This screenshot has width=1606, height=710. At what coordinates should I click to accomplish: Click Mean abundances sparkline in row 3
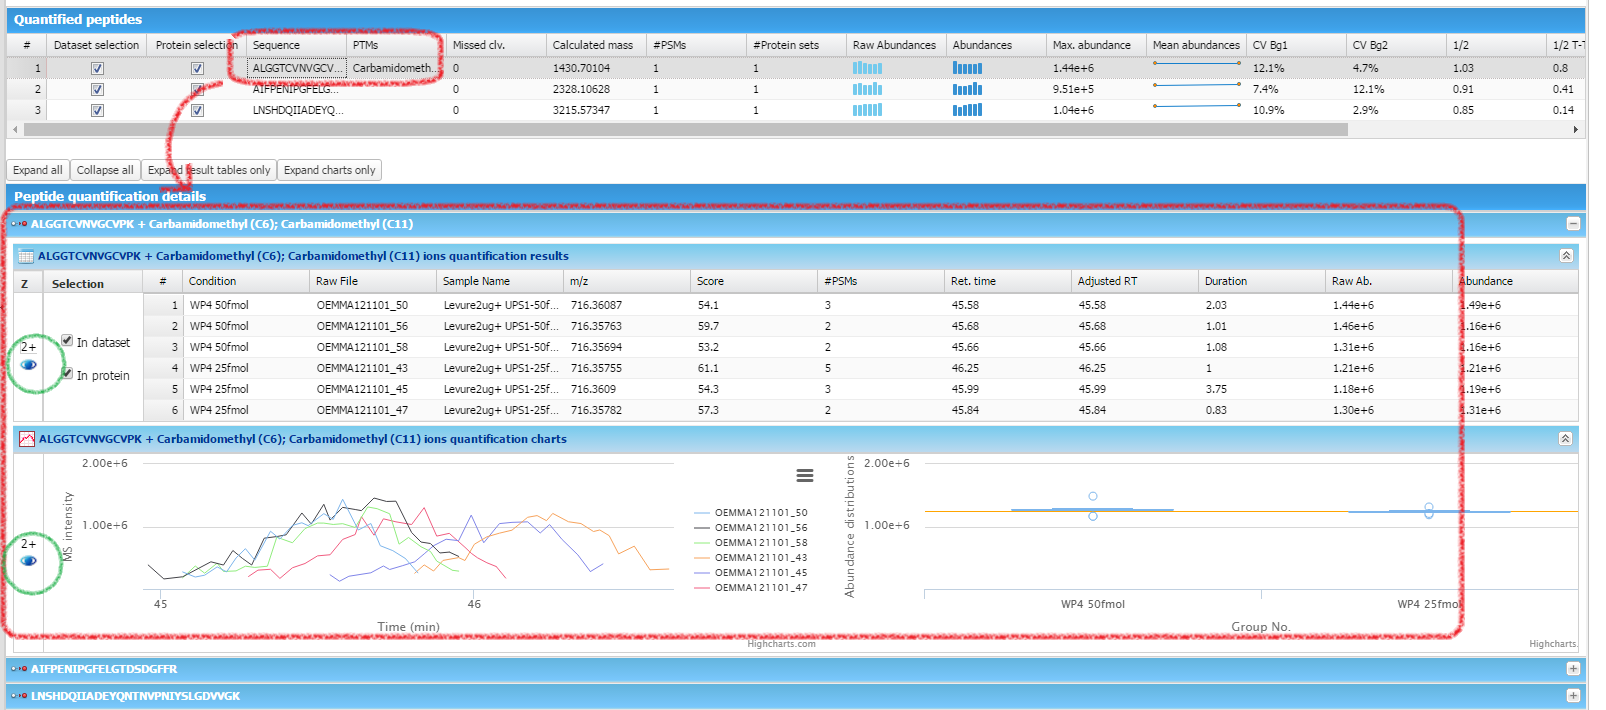tap(1196, 107)
